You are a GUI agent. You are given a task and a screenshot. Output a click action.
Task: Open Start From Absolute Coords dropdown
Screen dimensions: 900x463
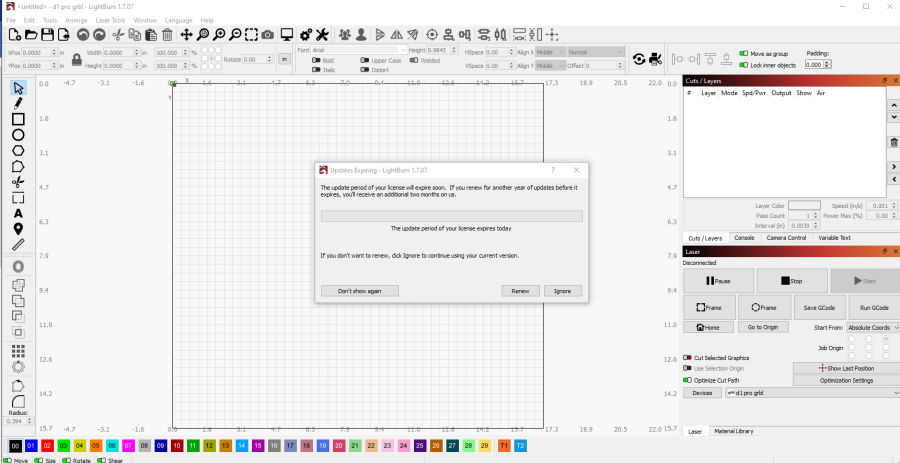coord(872,327)
